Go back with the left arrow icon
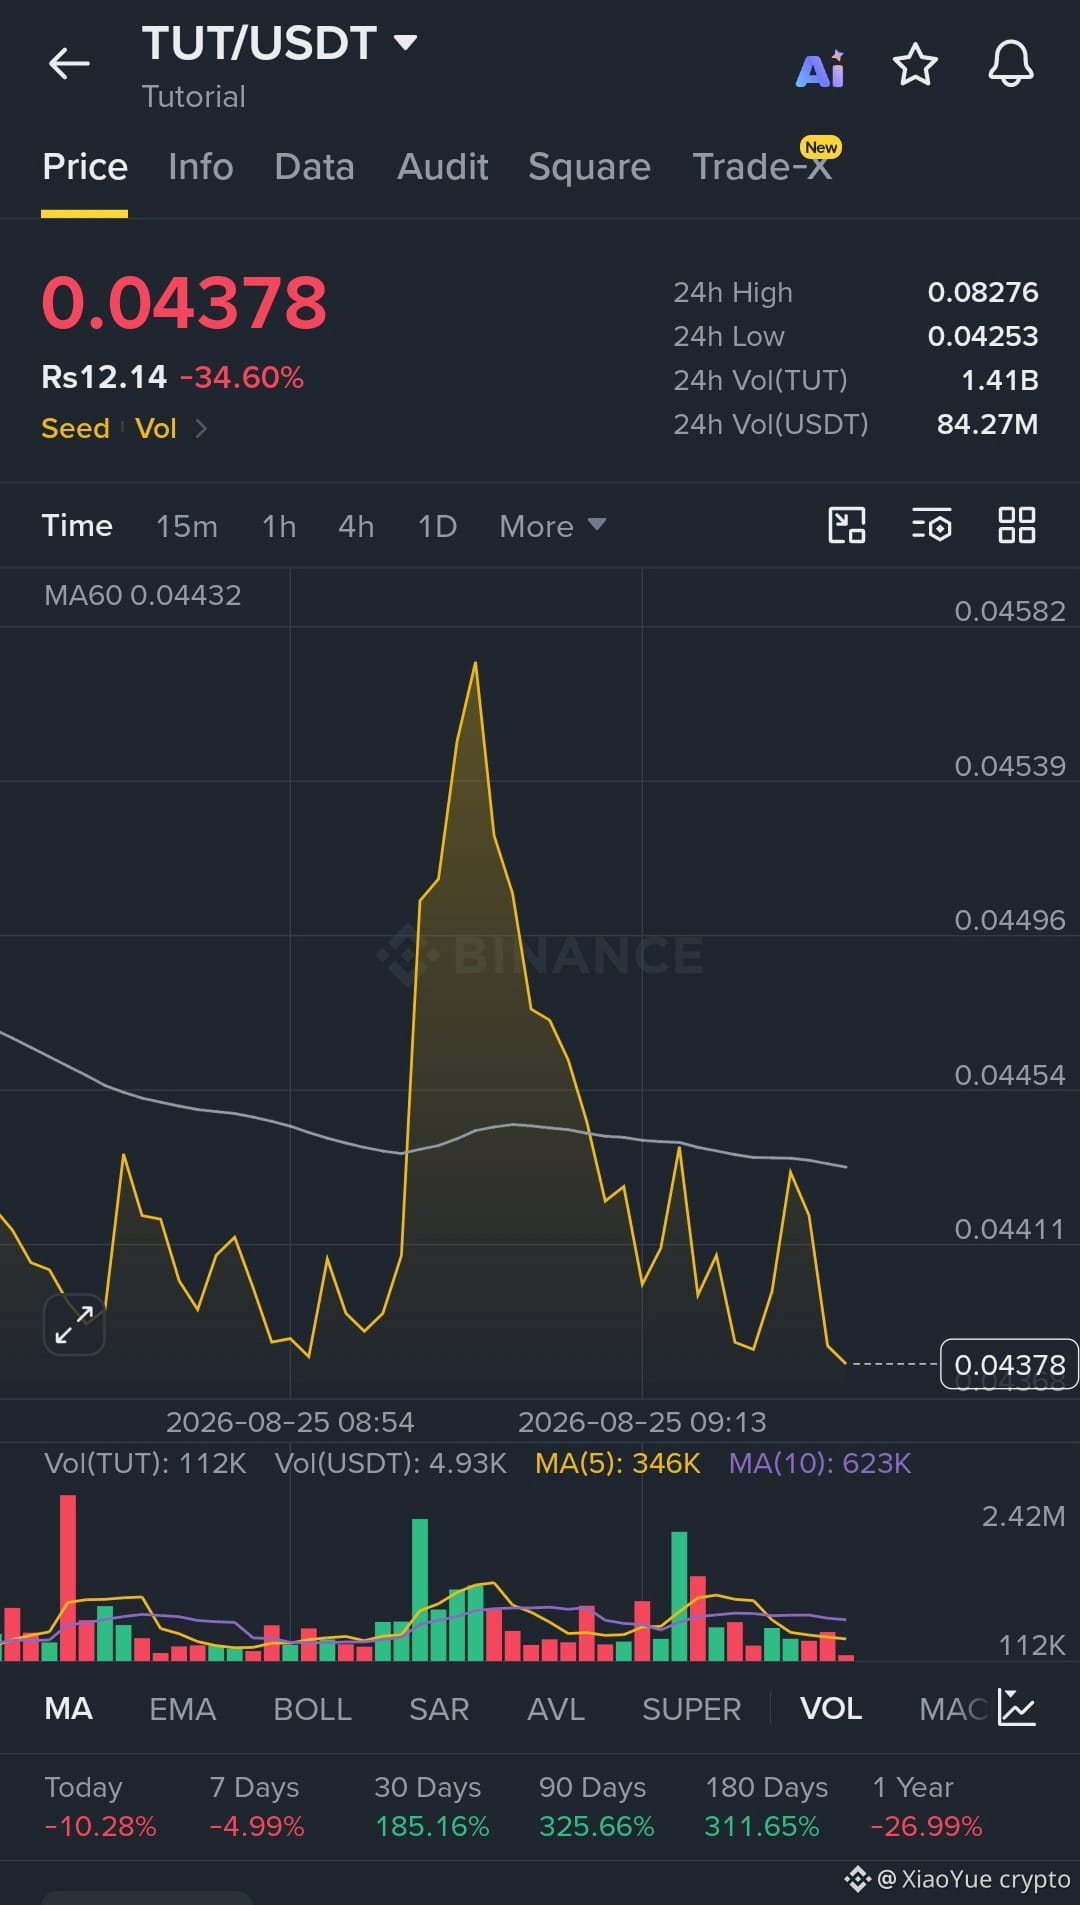This screenshot has width=1080, height=1905. pyautogui.click(x=69, y=64)
